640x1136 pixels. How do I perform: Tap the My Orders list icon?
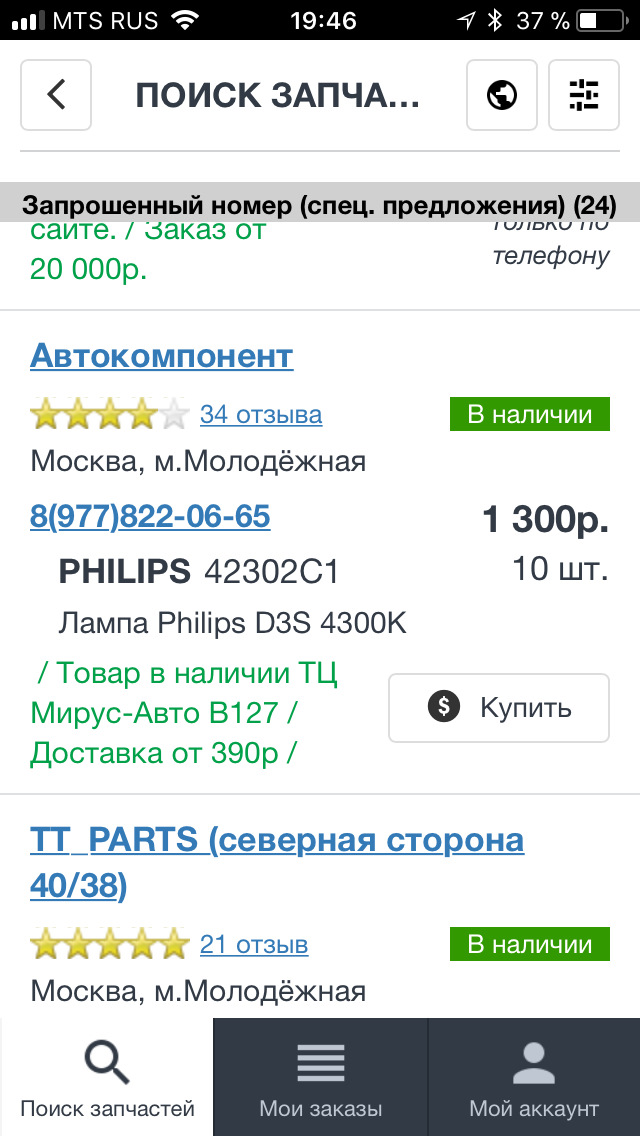tap(321, 1062)
